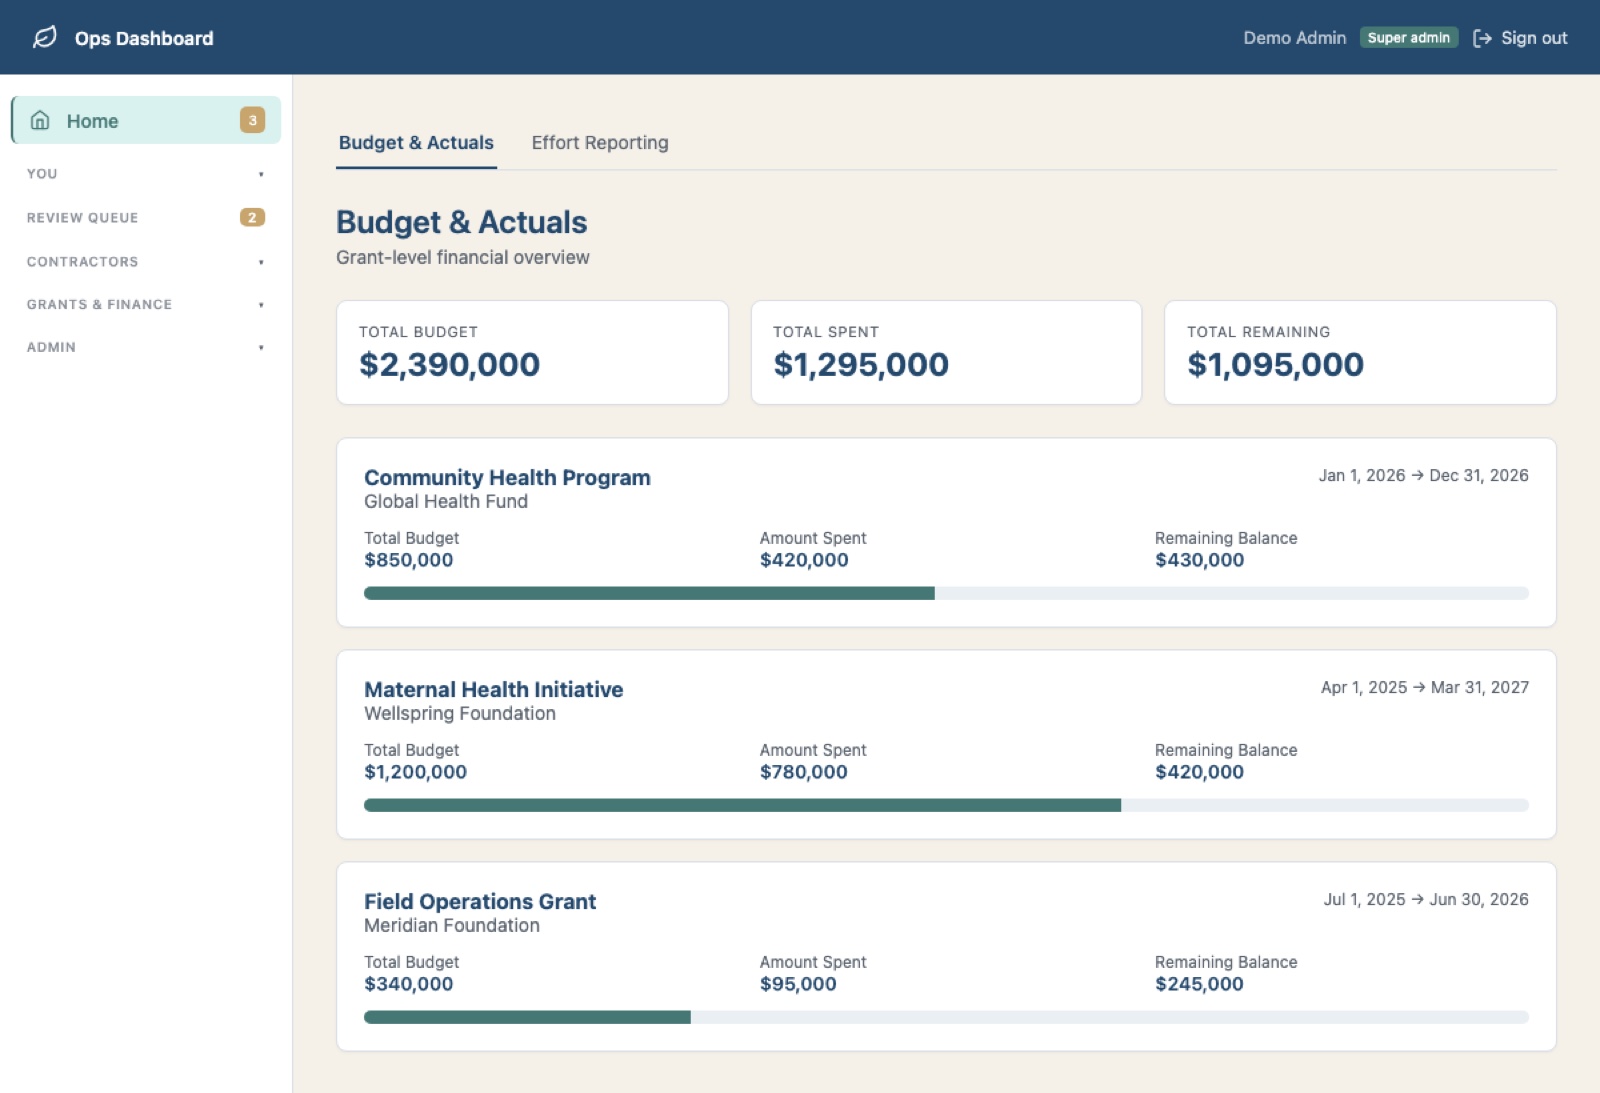Click the Total Spent $1,295,000 summary card
The width and height of the screenshot is (1600, 1093).
[946, 353]
